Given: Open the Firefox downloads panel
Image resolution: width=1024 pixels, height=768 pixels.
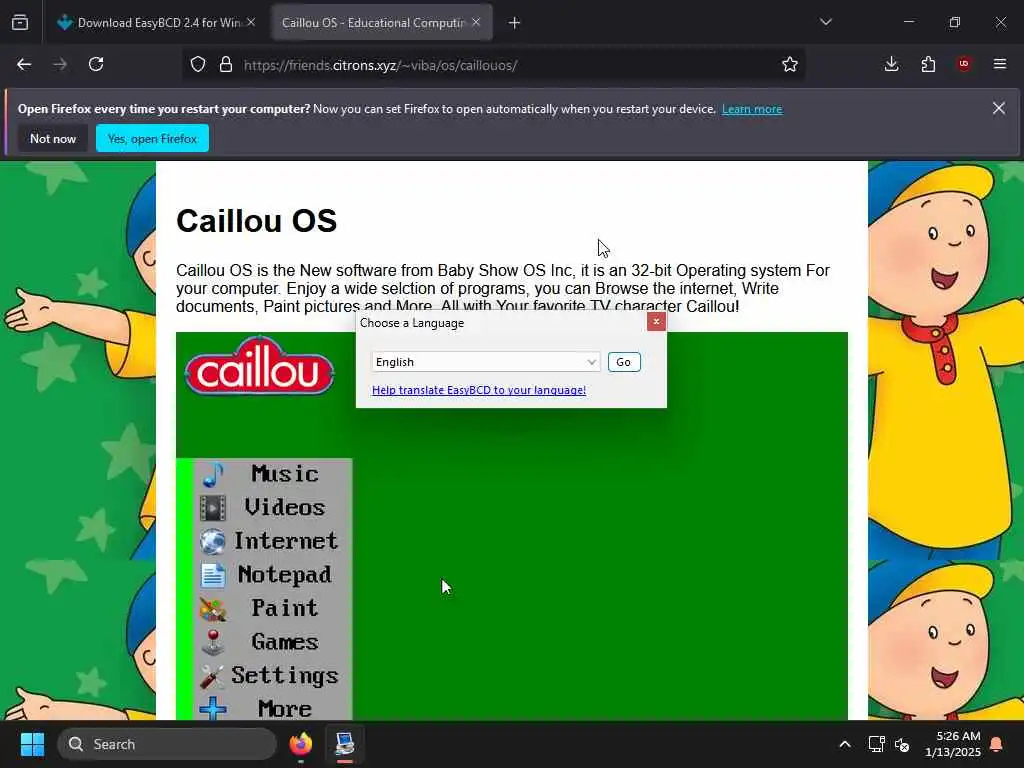Looking at the screenshot, I should (891, 64).
